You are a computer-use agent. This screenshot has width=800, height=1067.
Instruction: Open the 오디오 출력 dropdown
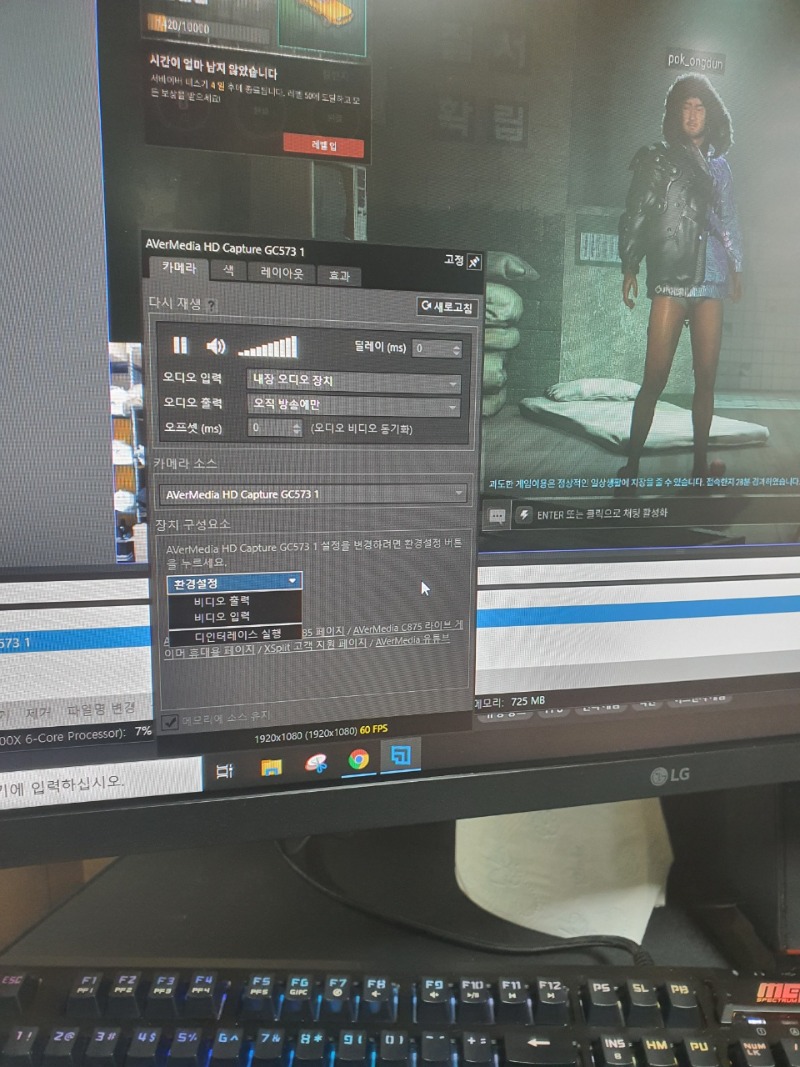click(353, 406)
